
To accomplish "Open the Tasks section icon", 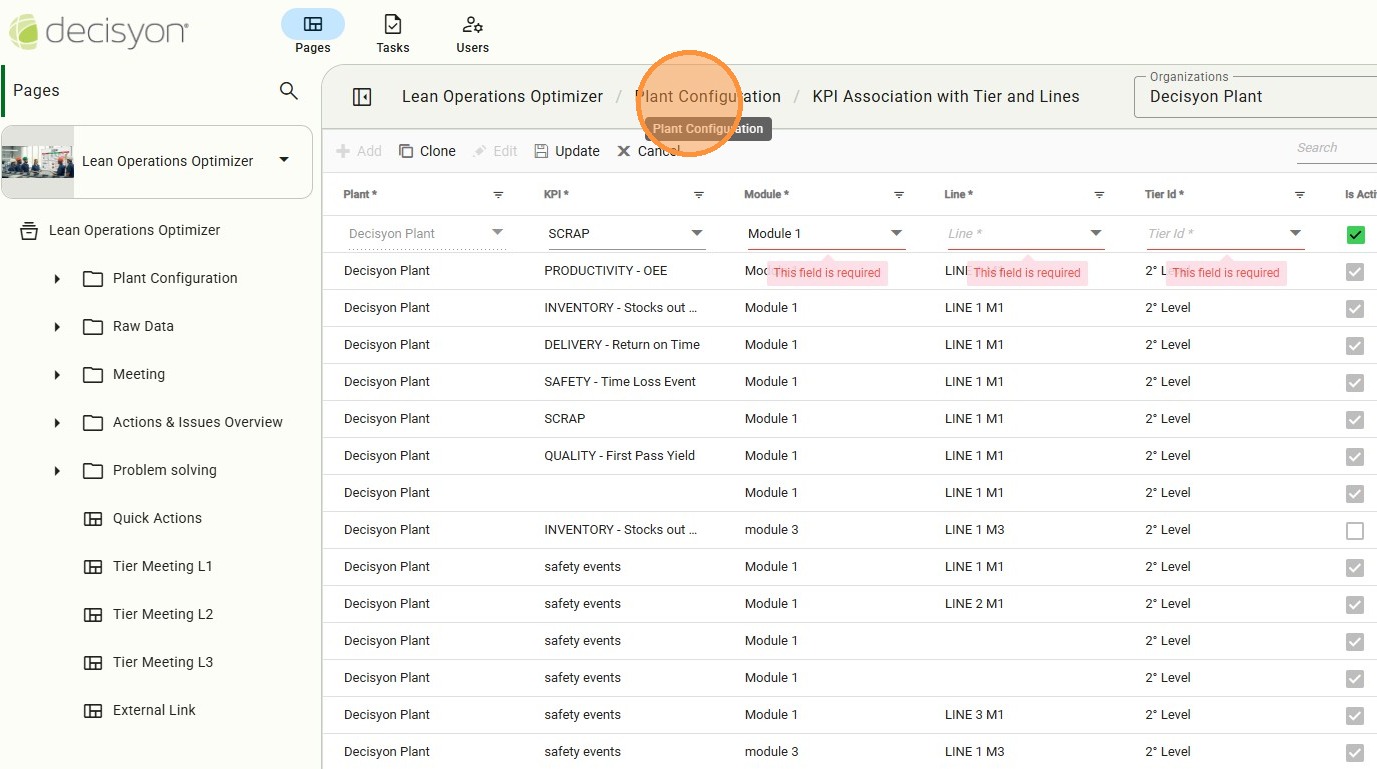I will (393, 25).
